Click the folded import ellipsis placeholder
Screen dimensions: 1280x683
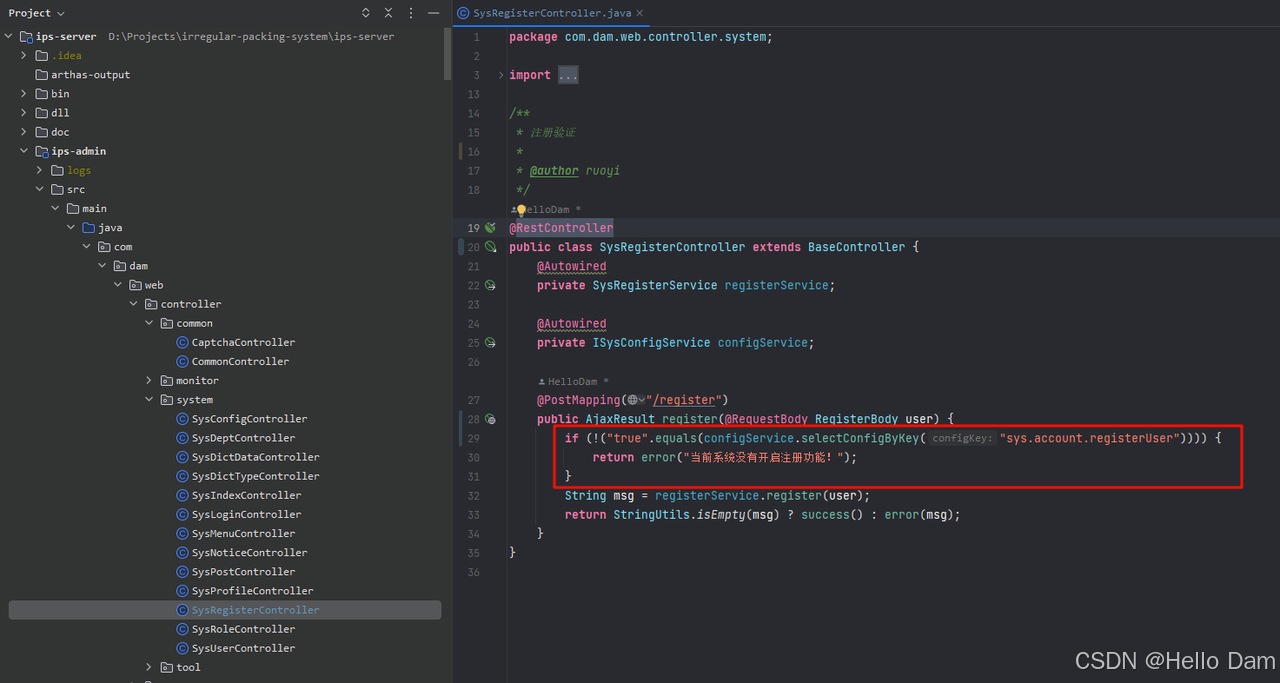[x=568, y=75]
